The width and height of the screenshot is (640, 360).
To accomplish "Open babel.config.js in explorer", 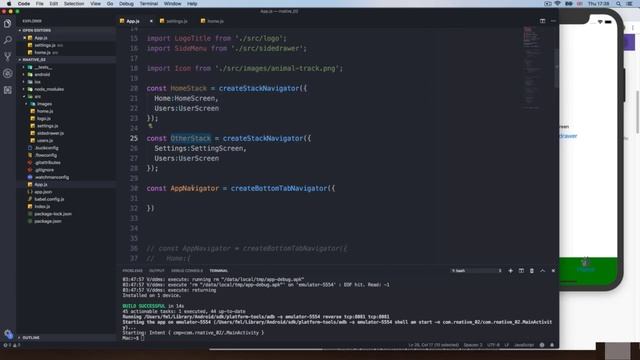I will pos(49,199).
